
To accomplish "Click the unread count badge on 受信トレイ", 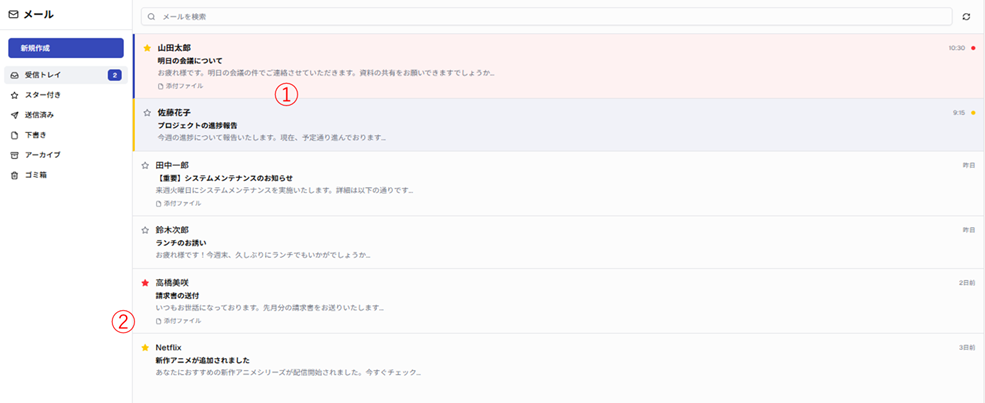I will 114,75.
